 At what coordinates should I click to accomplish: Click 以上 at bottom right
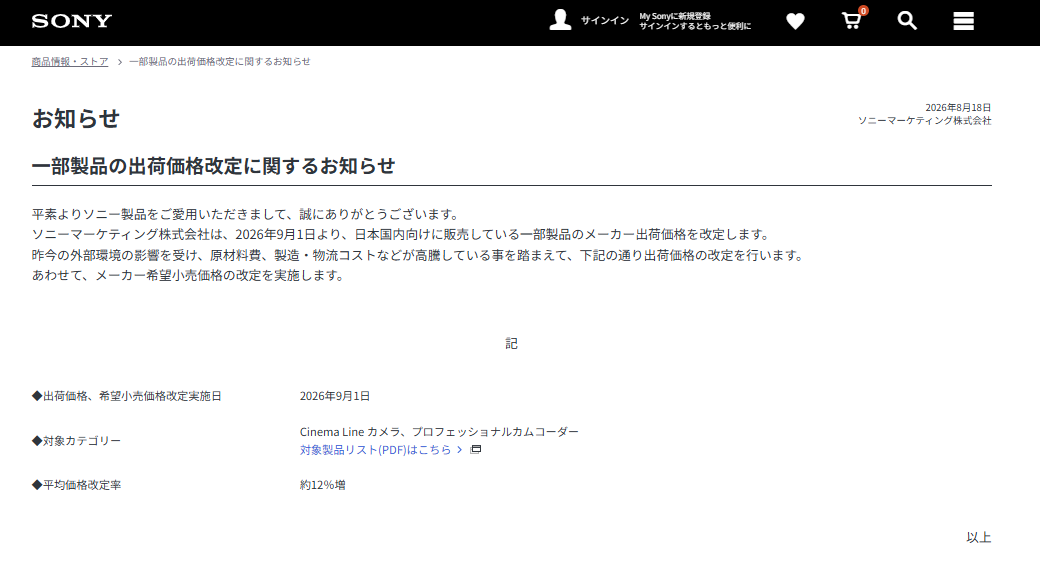[x=979, y=538]
